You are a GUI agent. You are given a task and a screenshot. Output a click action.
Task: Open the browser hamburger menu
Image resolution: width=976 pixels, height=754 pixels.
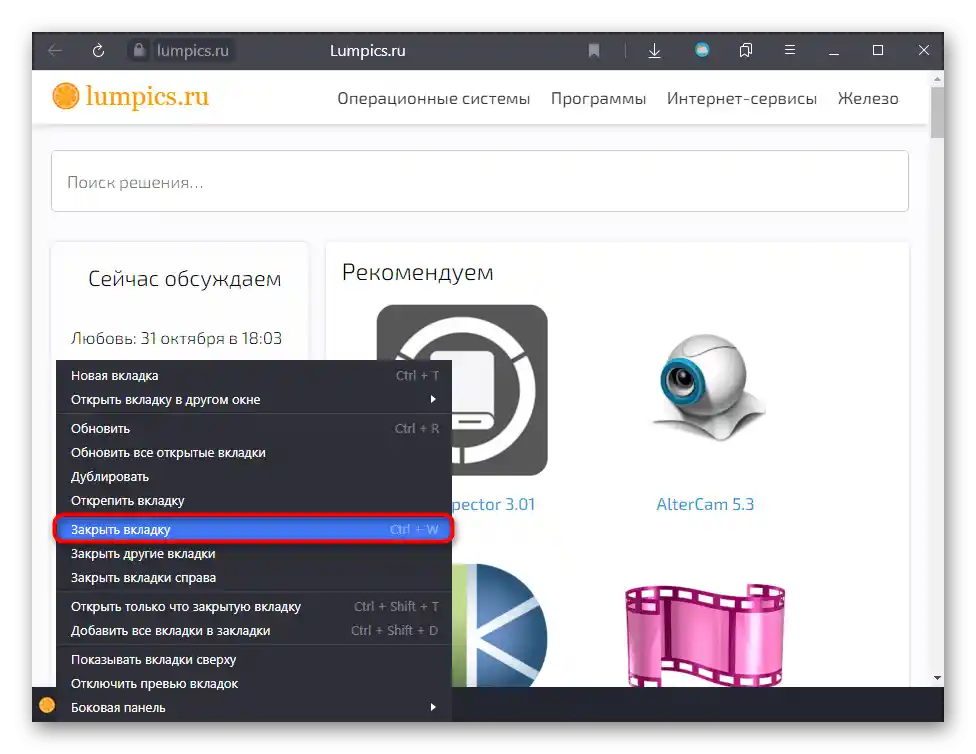click(790, 50)
